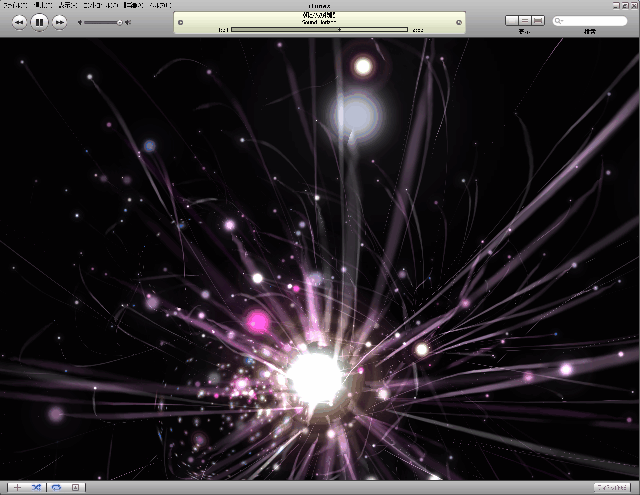
Task: Click the low-volume speaker icon
Action: (80, 22)
